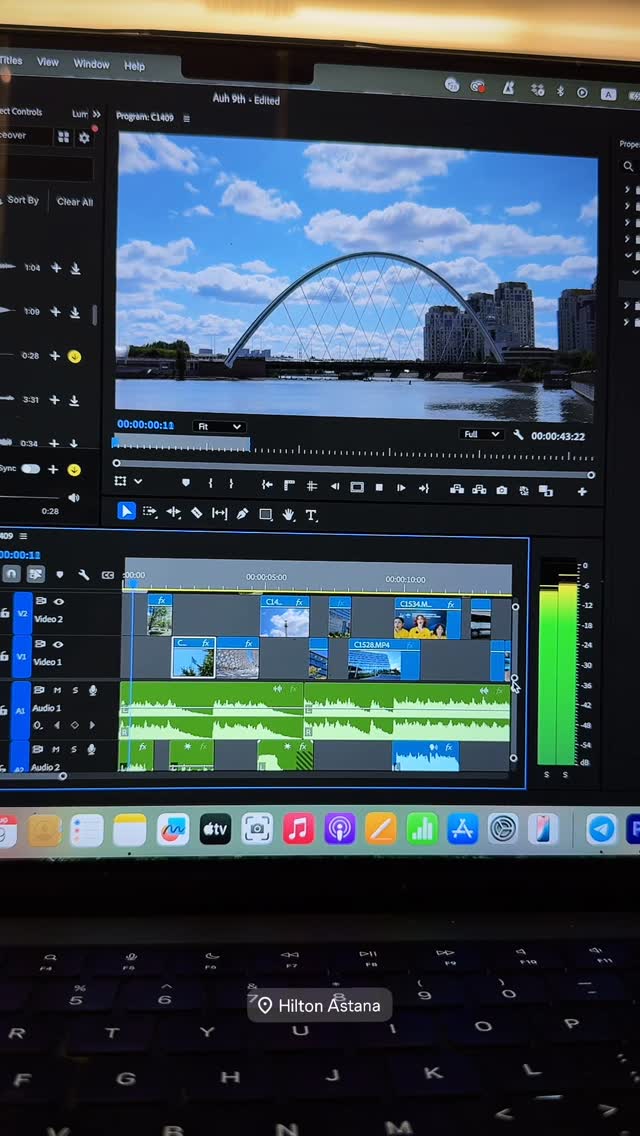Open App Store from the dock
This screenshot has height=1136, width=640.
tap(462, 829)
